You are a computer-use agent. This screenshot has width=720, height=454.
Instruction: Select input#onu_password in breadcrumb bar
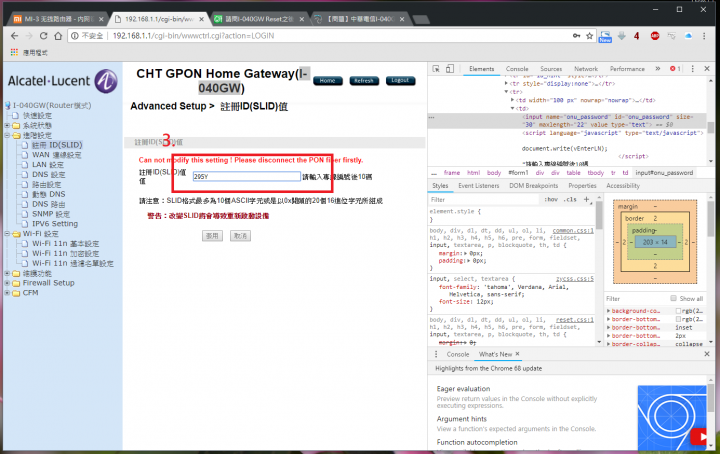664,173
